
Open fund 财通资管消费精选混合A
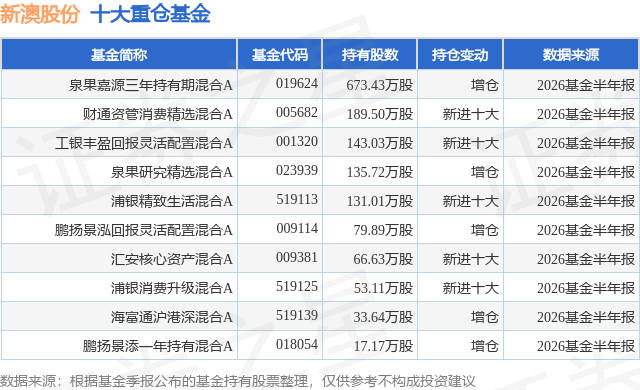point(158,114)
